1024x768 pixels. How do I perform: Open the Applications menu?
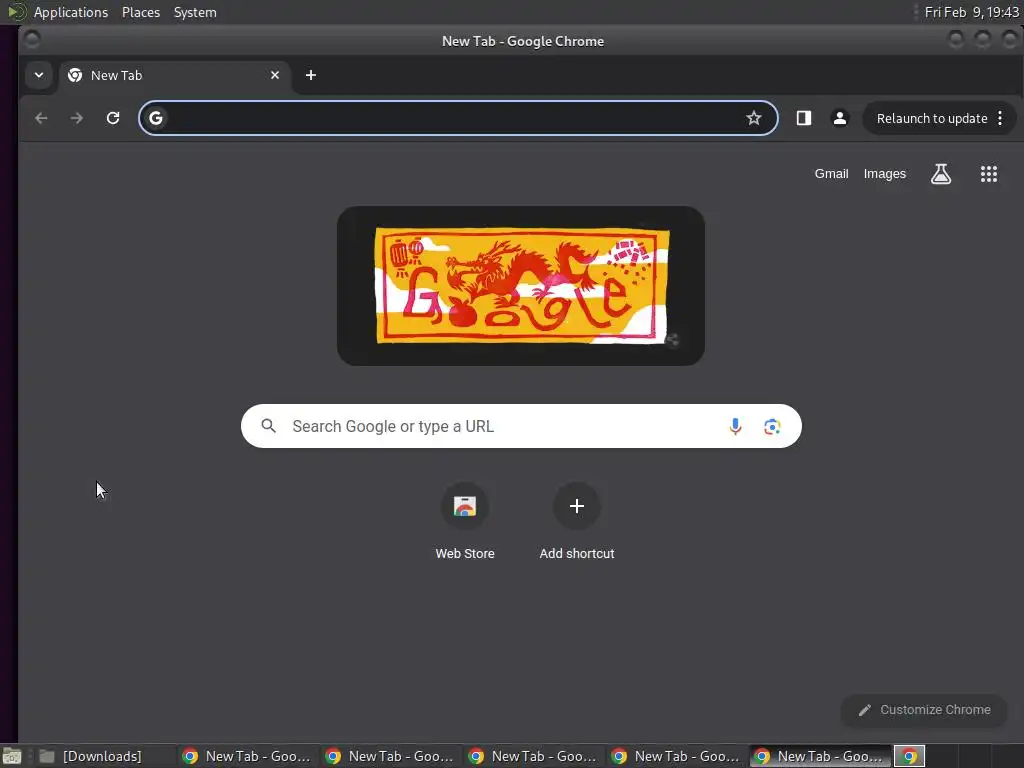tap(71, 12)
